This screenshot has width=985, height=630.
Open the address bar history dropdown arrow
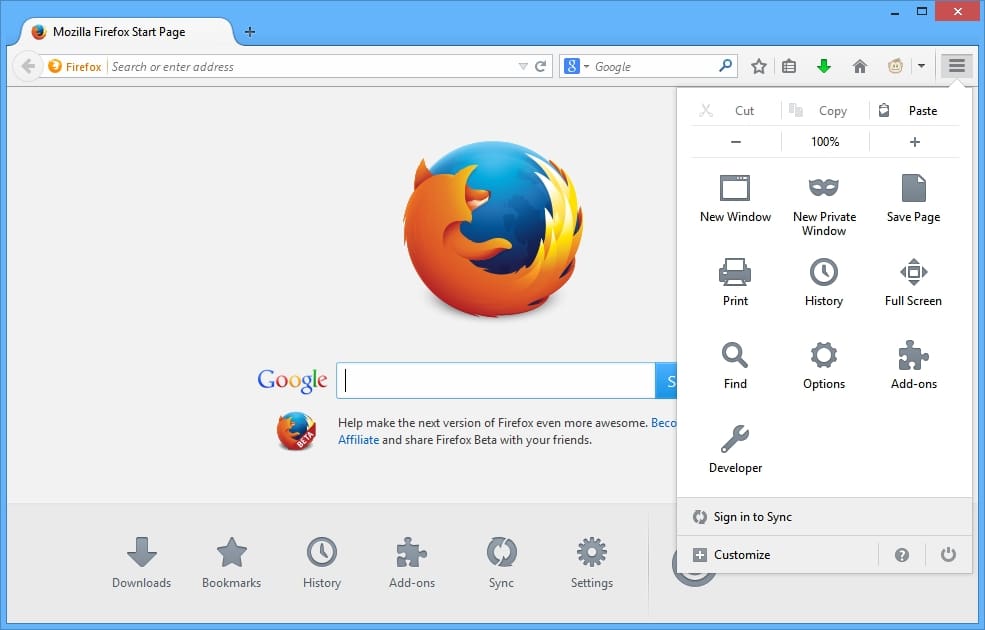[x=522, y=66]
